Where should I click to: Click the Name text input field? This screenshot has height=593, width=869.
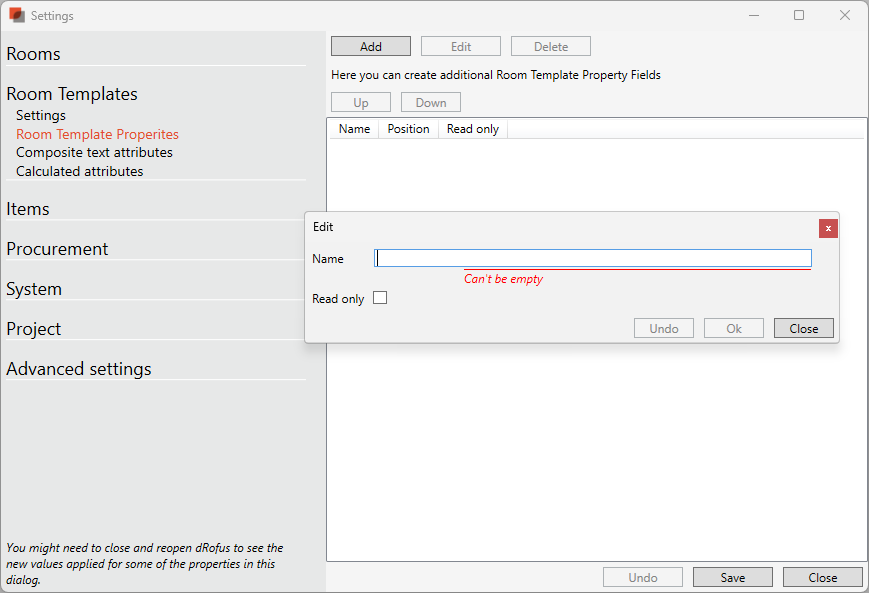[x=592, y=259]
